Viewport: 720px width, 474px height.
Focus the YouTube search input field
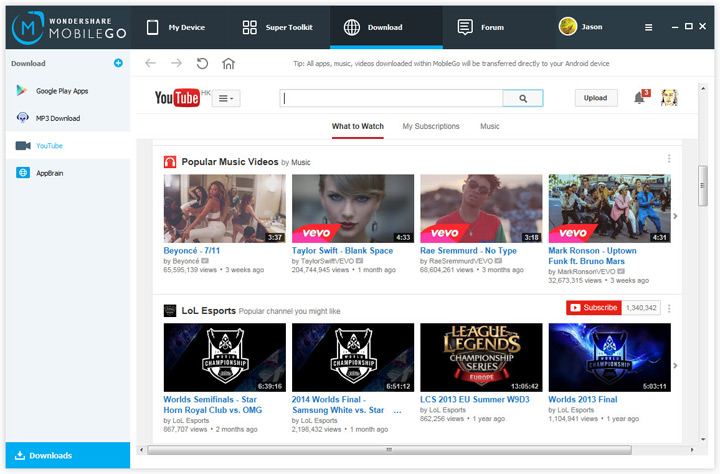(391, 98)
